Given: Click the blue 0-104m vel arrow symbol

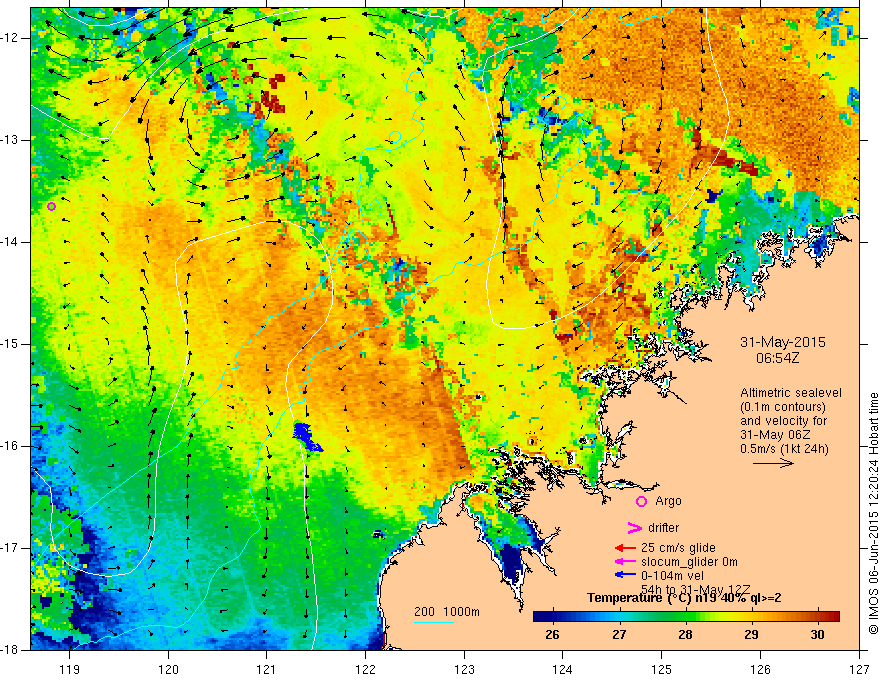Looking at the screenshot, I should (625, 575).
